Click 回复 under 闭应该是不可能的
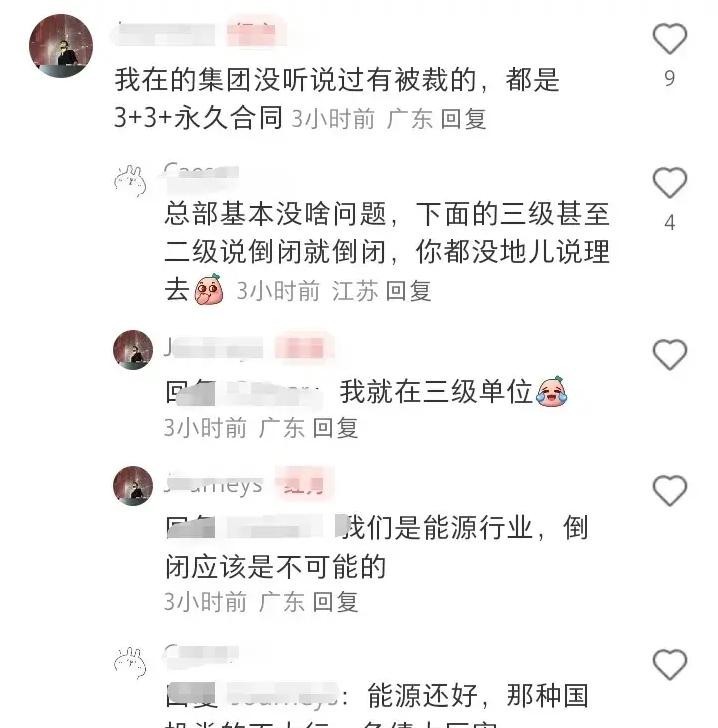The image size is (718, 728). [x=335, y=602]
